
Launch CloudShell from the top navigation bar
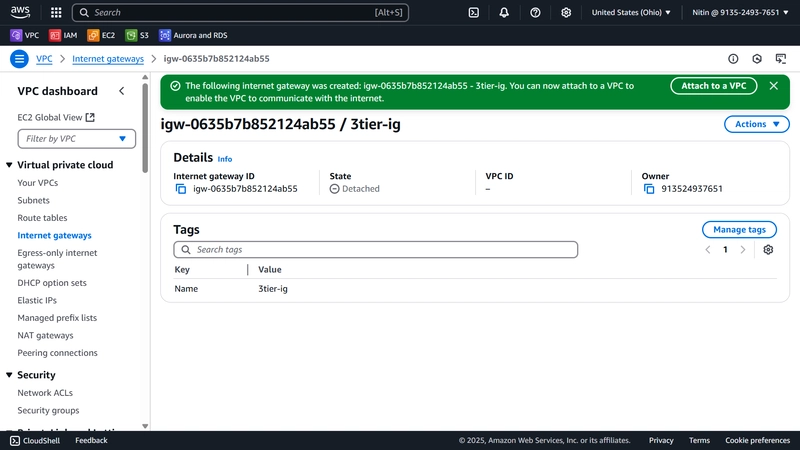click(x=473, y=12)
